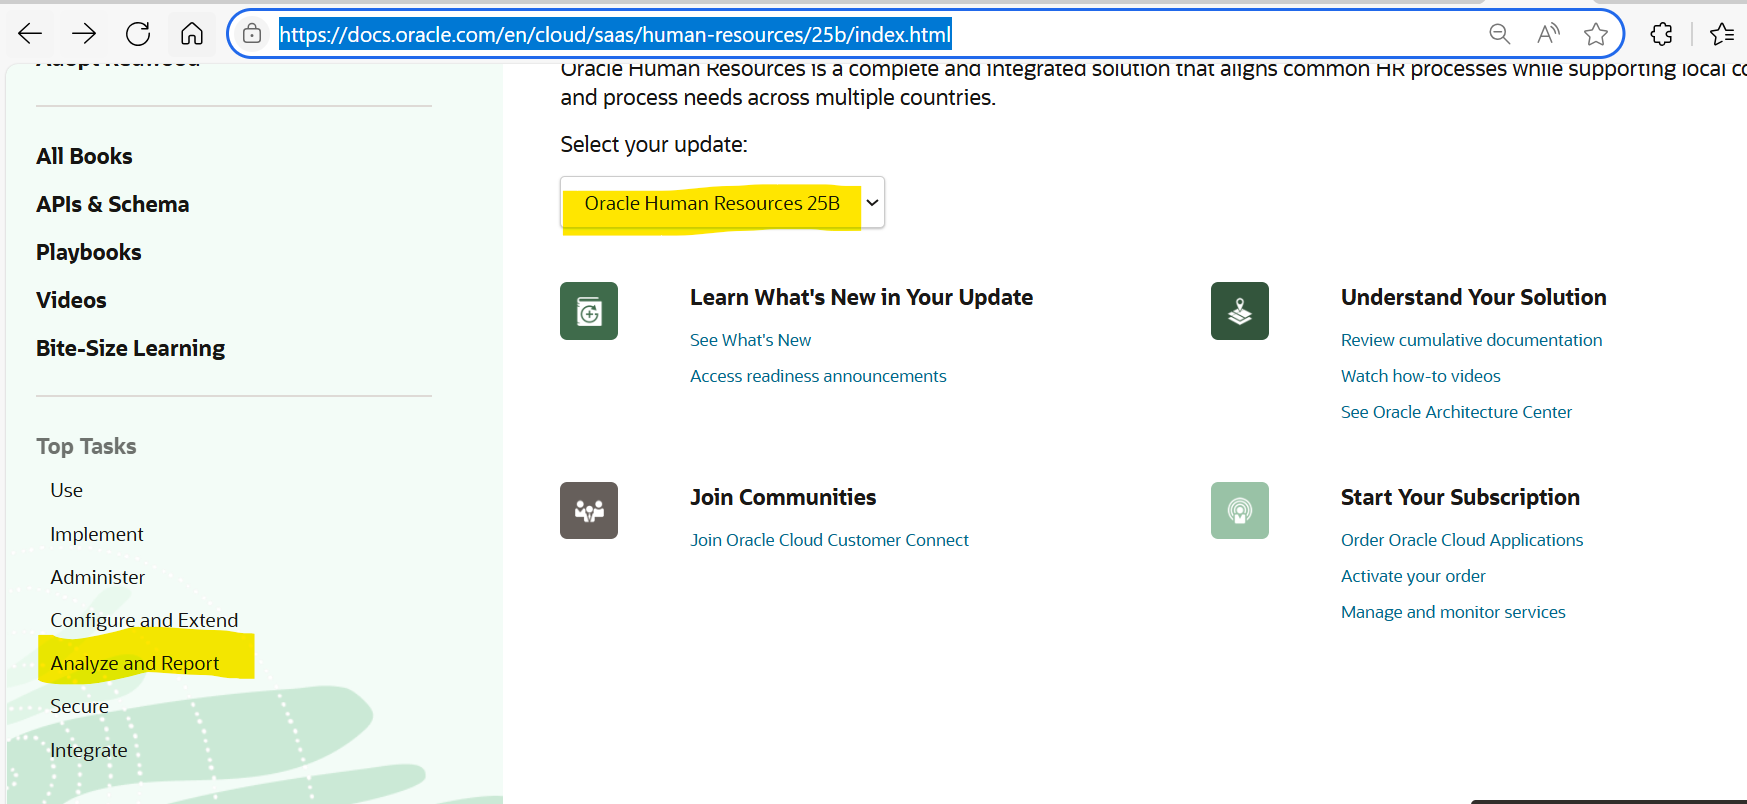Open the browser home page

click(192, 34)
